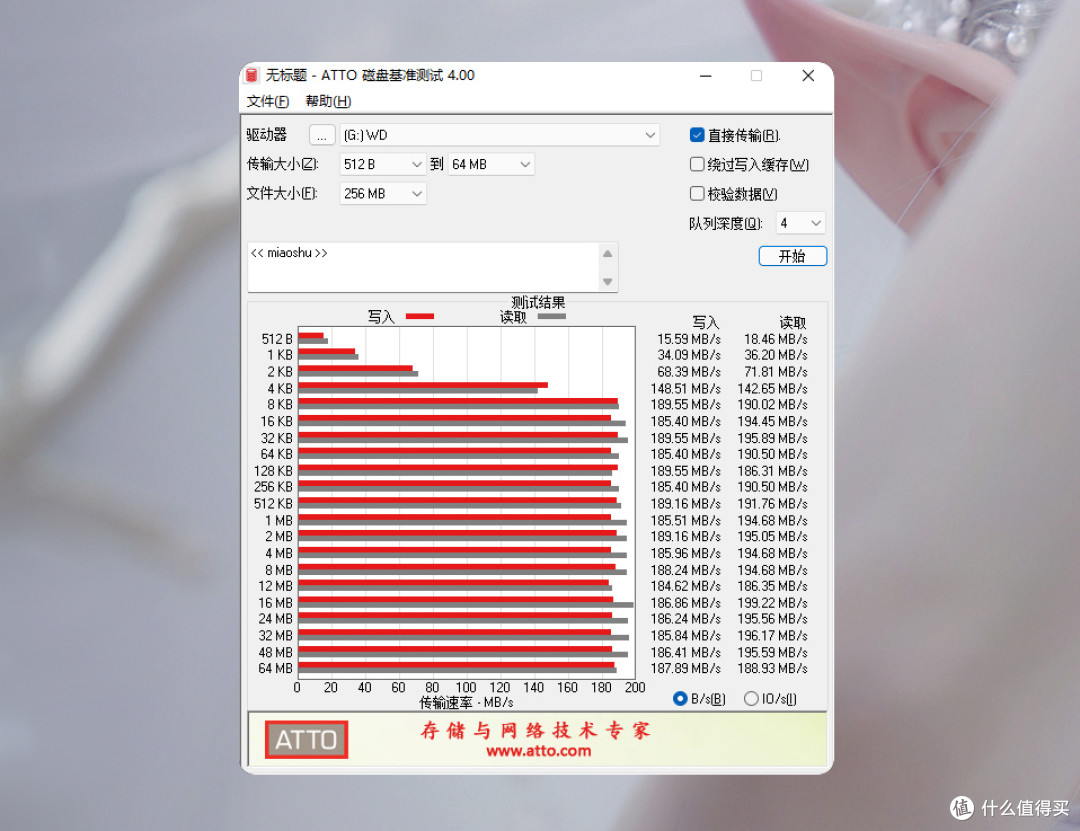This screenshot has height=831, width=1080.
Task: Click the 34.09 MB/s write value
Action: [x=689, y=355]
